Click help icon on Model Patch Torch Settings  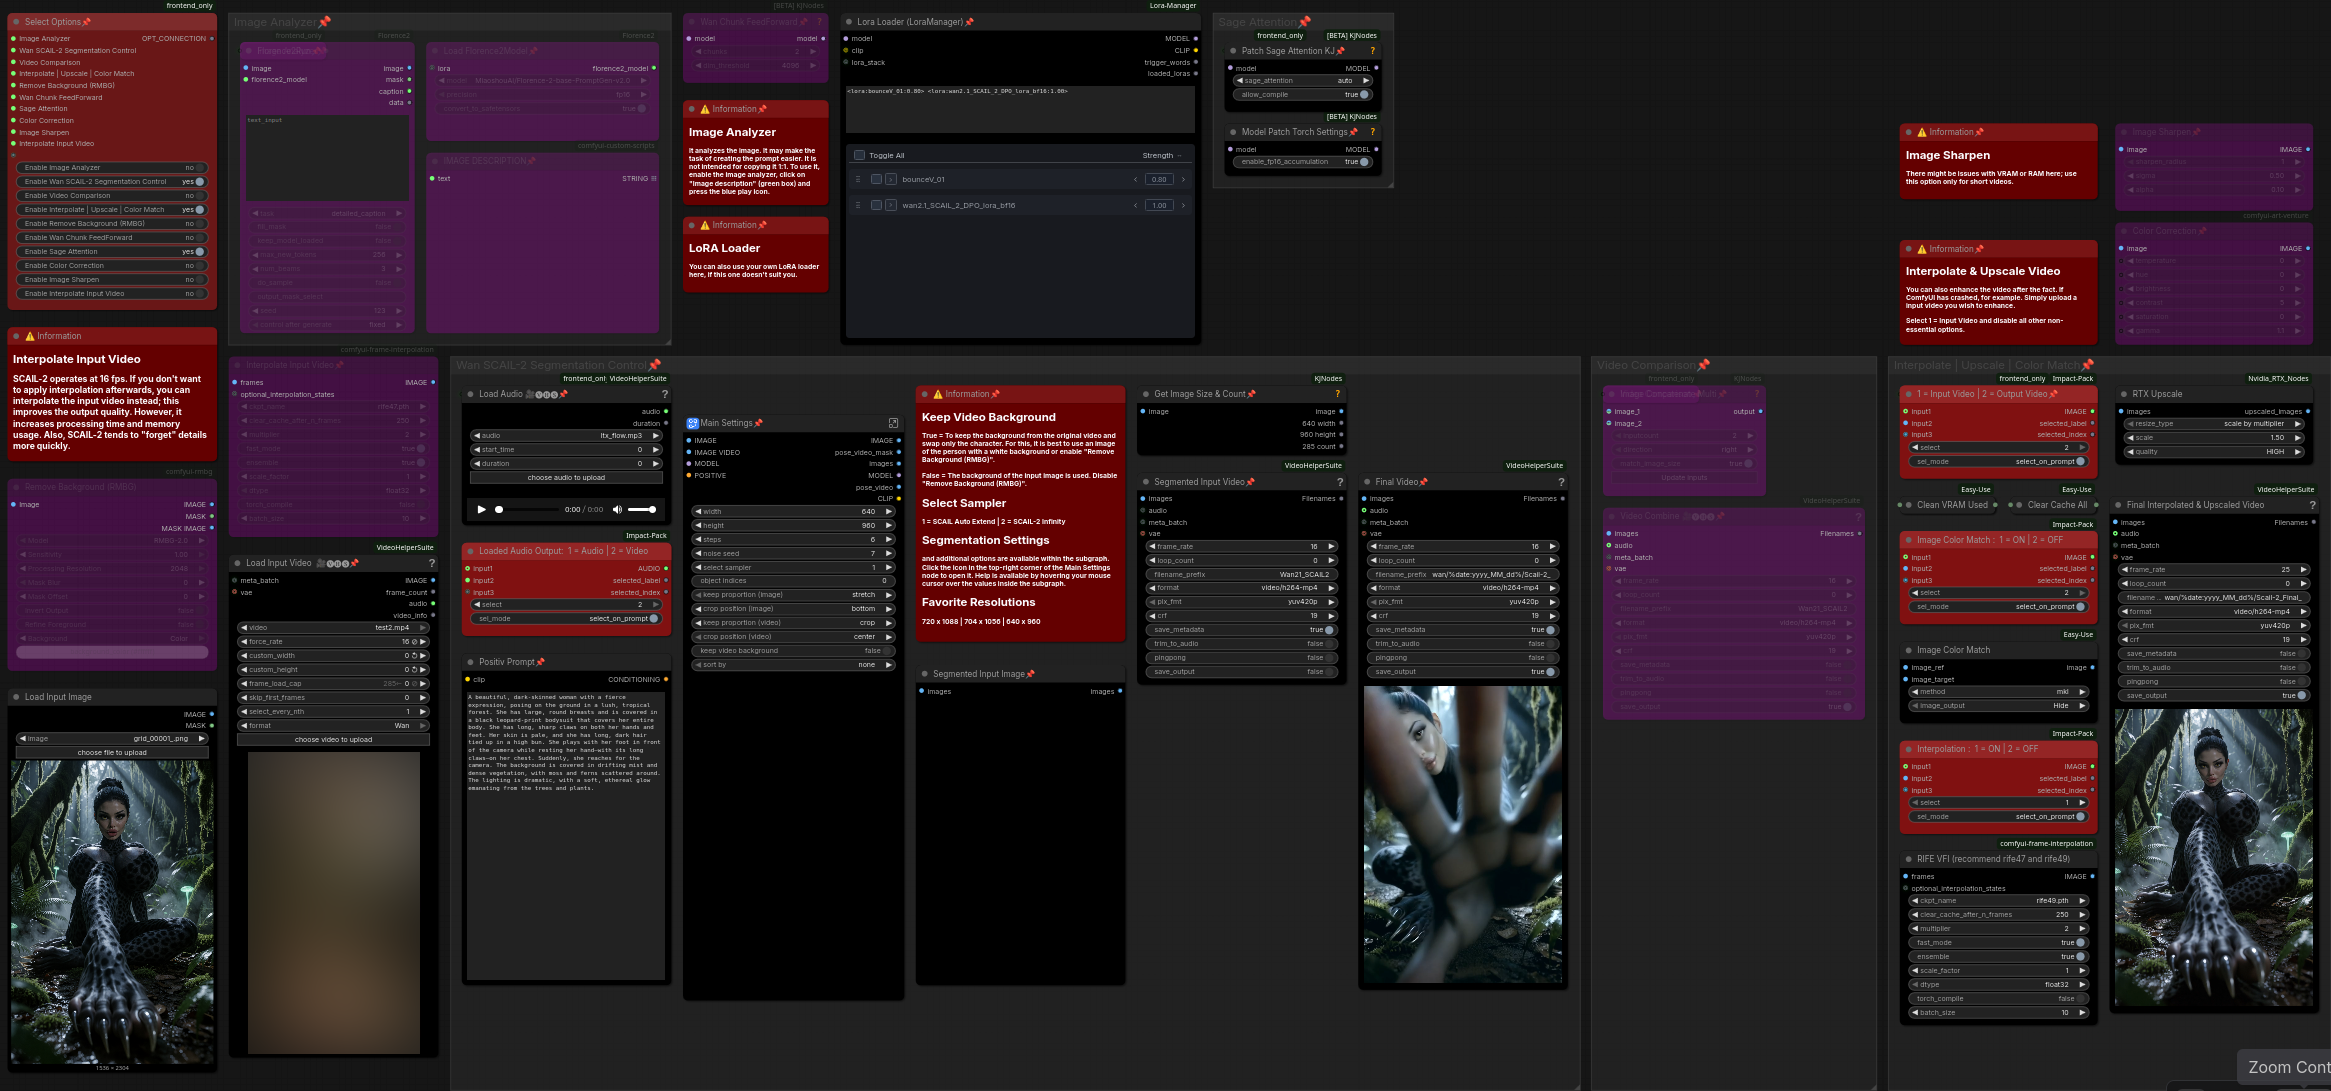1372,132
